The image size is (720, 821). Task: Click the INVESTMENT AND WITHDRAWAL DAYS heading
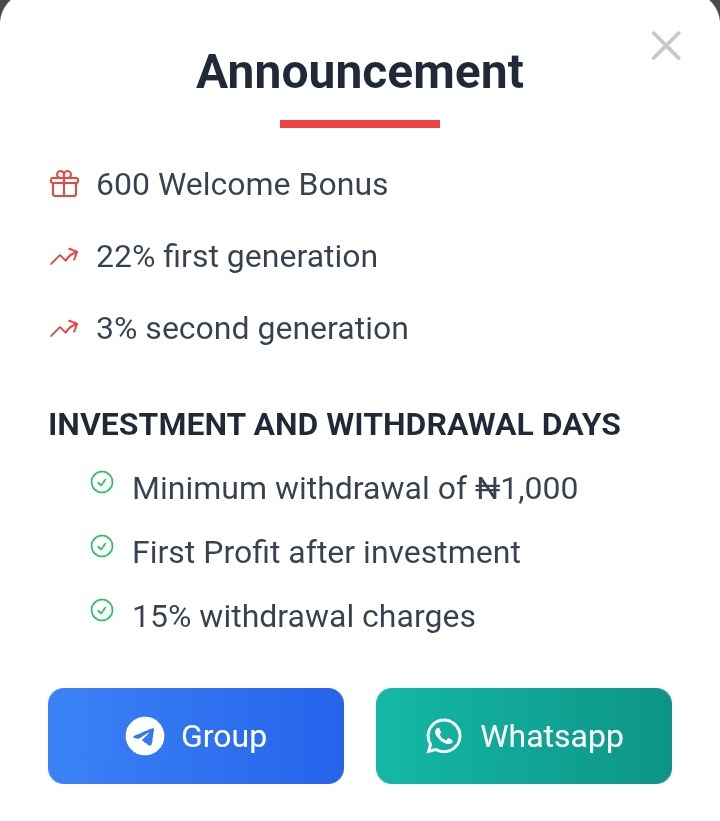[x=335, y=424]
